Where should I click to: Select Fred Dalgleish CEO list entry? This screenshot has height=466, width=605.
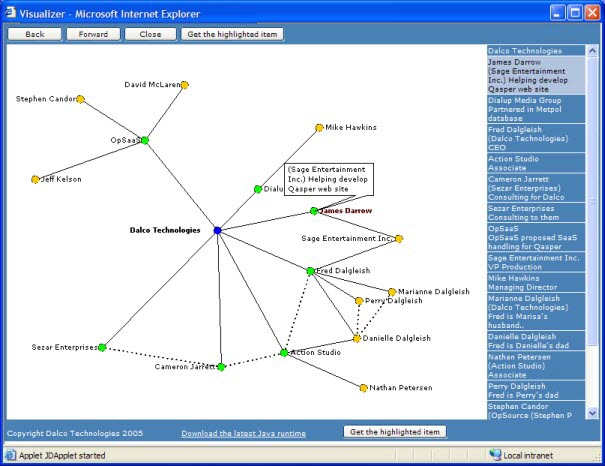tap(536, 138)
